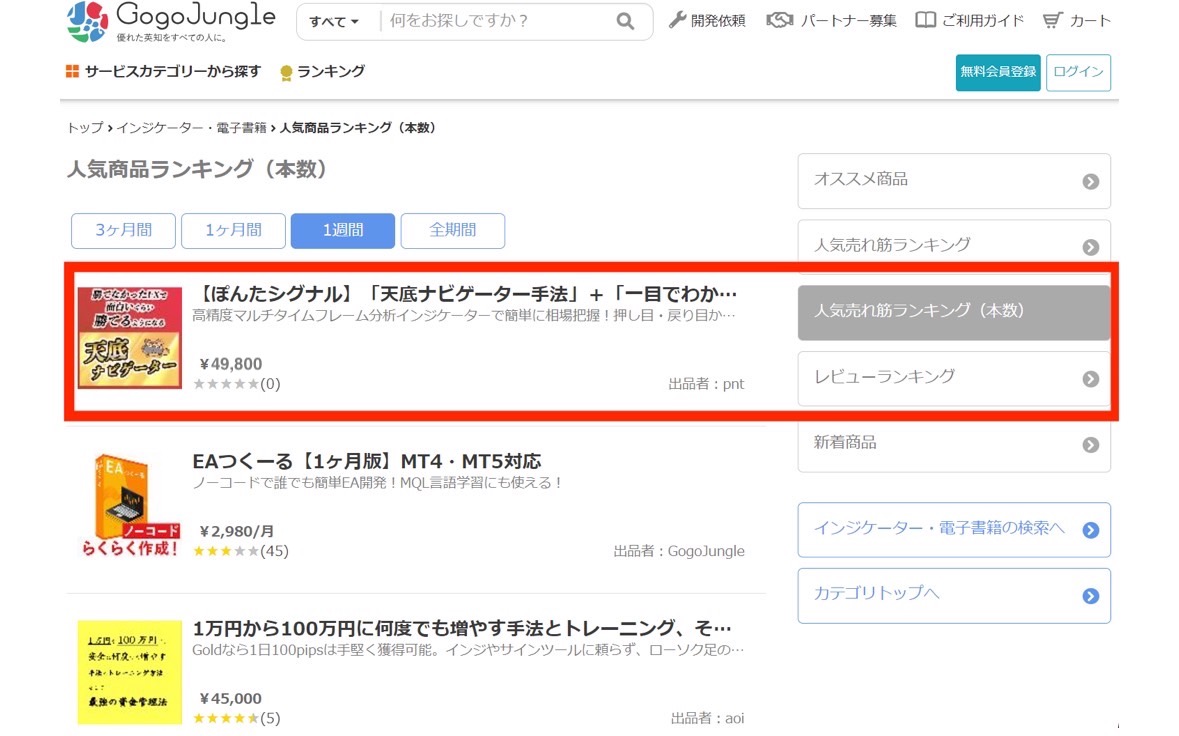Click the gold medal ranking icon
1179x736 pixels.
coord(286,73)
